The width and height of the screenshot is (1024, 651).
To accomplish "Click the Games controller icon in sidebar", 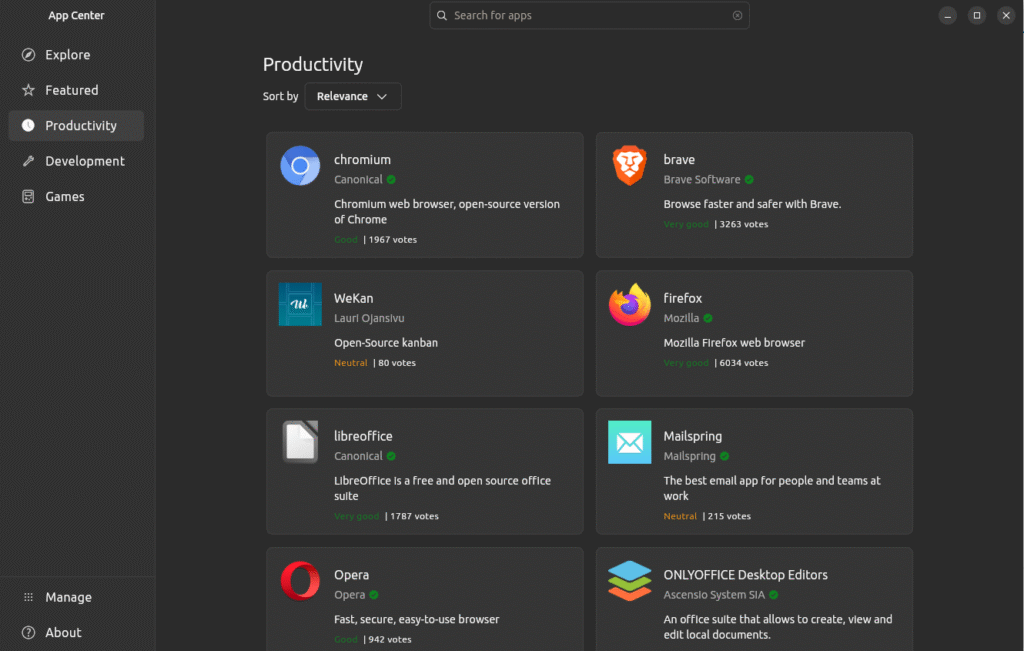I will (x=27, y=196).
